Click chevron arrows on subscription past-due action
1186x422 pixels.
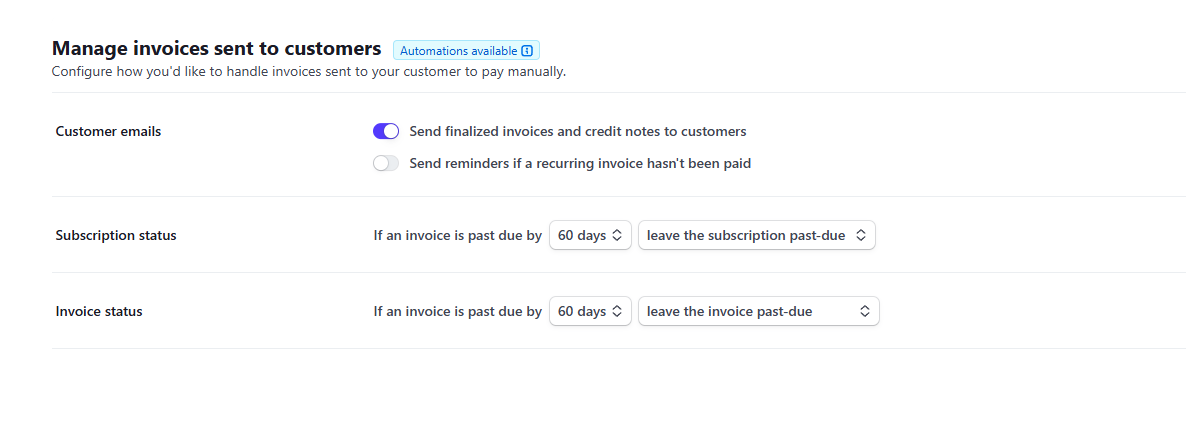click(861, 236)
